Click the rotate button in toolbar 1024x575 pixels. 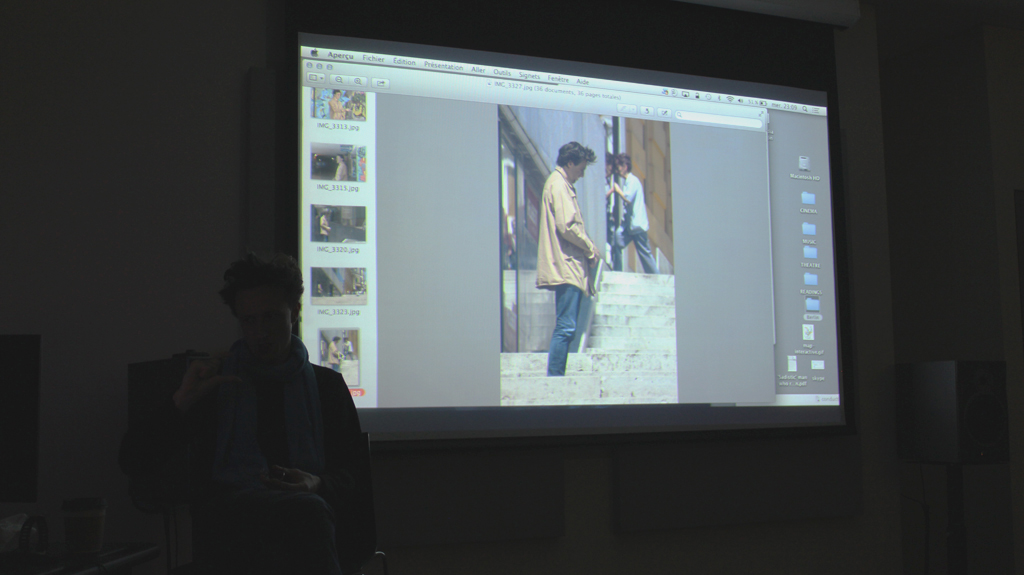click(x=648, y=110)
